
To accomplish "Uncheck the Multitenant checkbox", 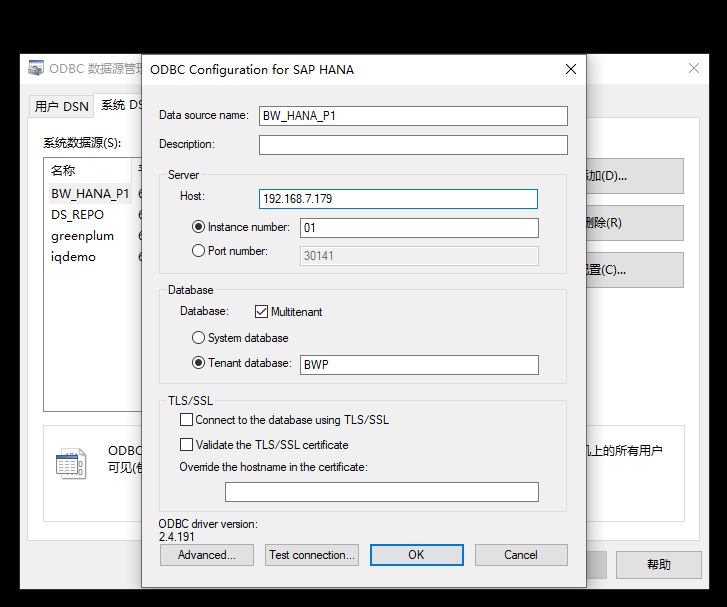I will [261, 312].
